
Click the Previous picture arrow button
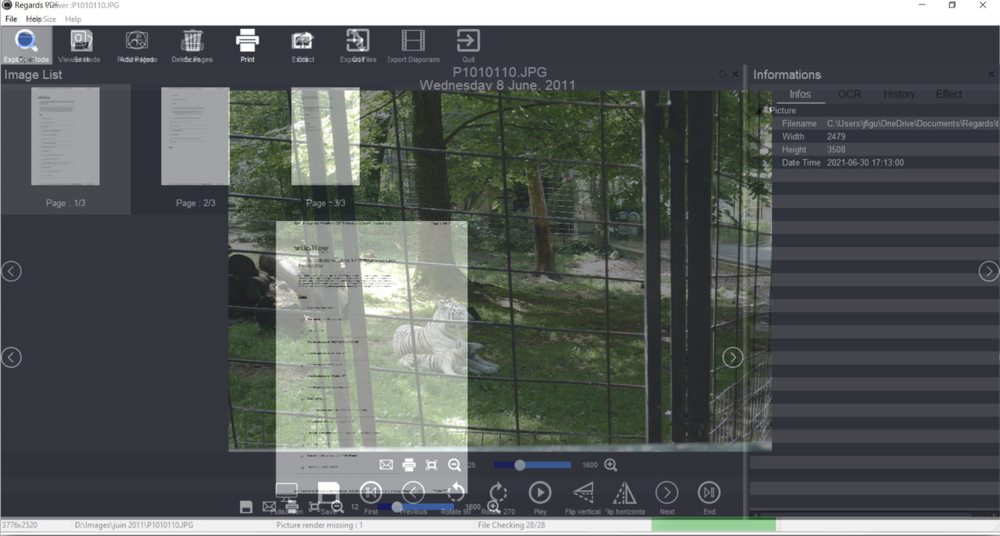point(413,493)
